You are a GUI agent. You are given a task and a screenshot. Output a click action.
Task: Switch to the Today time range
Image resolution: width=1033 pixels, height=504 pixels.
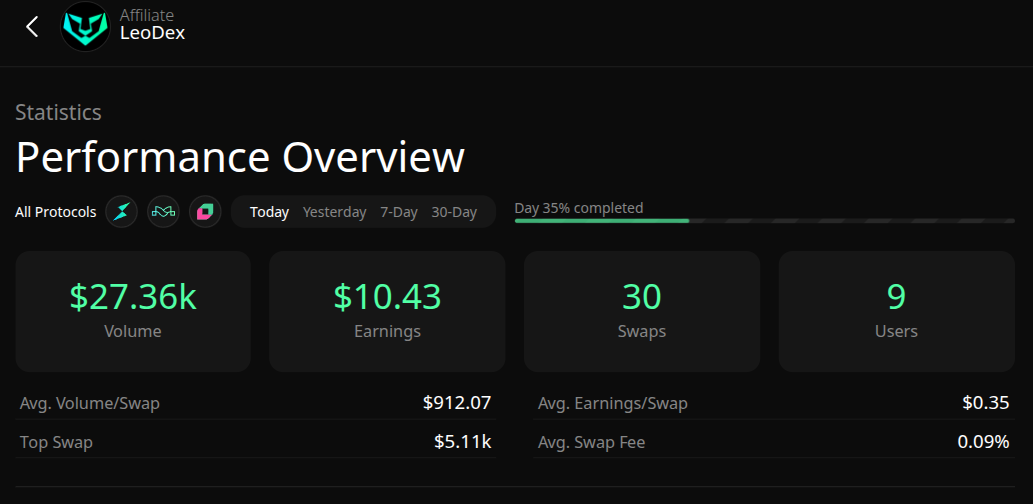click(269, 212)
